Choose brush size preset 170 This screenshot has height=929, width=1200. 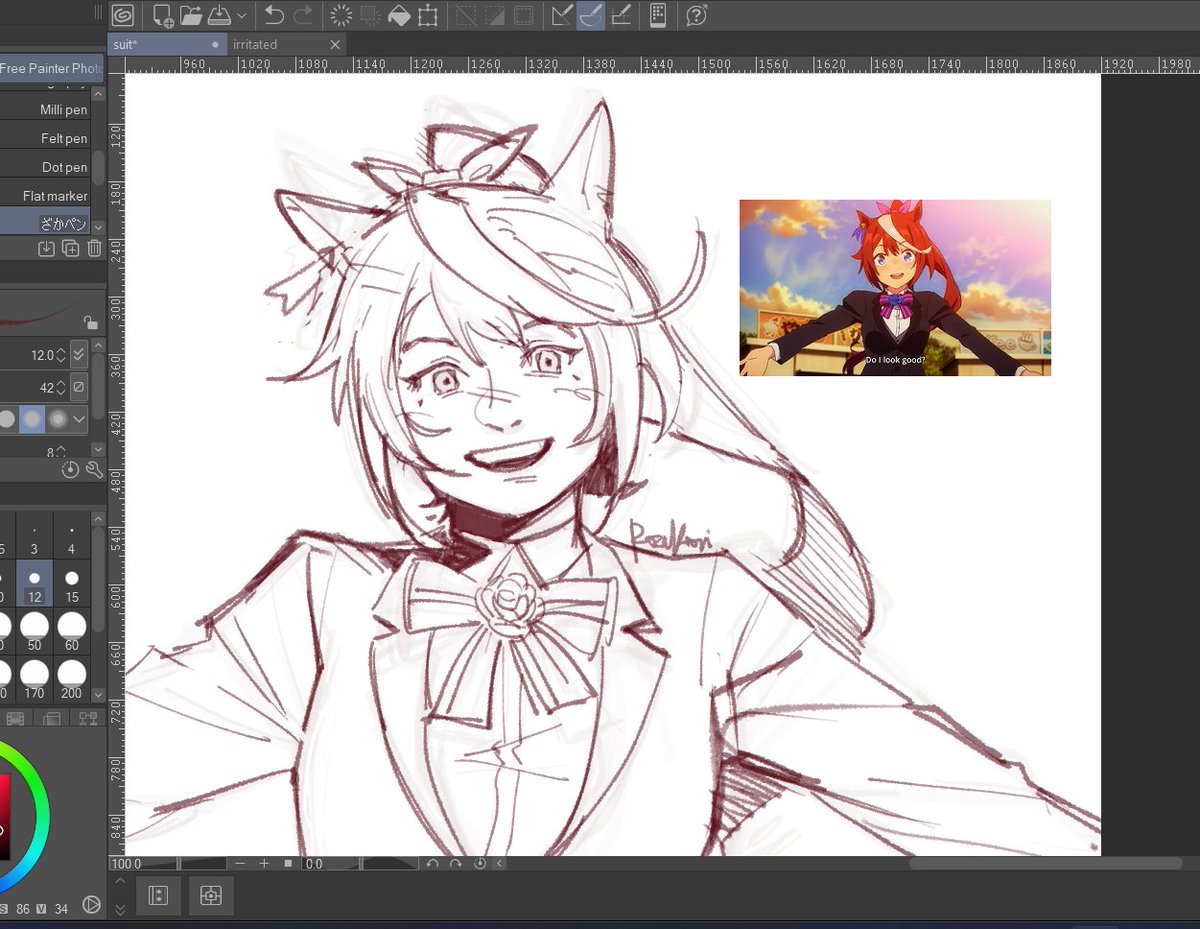click(x=35, y=680)
